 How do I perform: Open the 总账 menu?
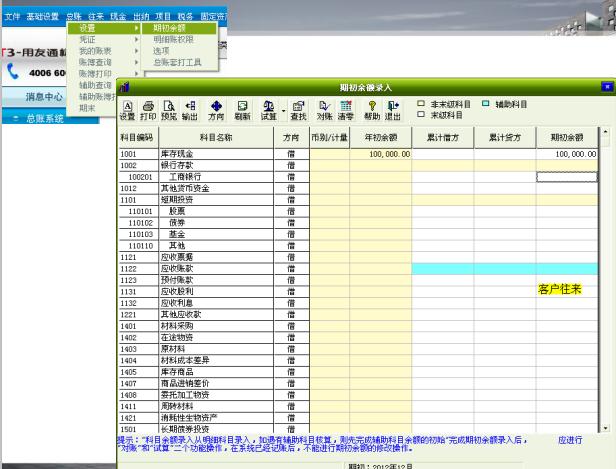(74, 16)
